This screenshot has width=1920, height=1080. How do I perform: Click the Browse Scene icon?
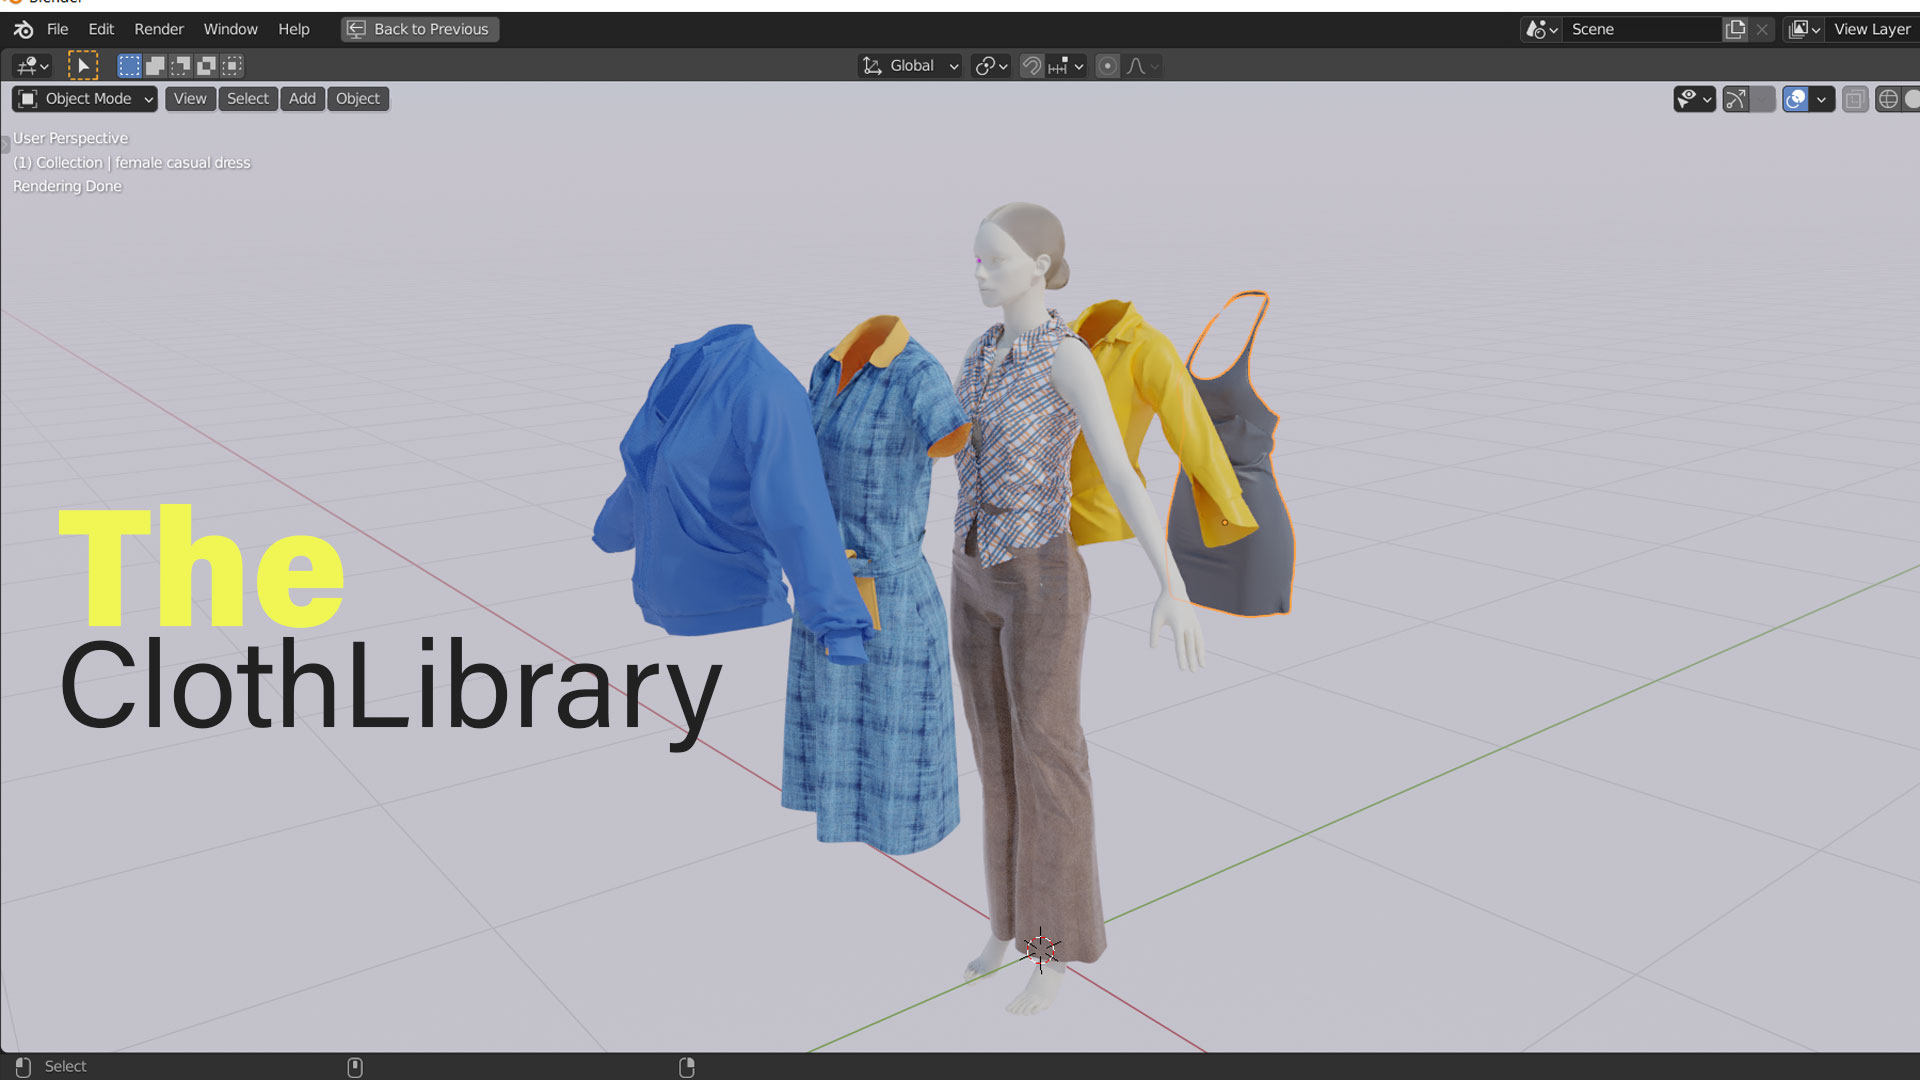1537,29
